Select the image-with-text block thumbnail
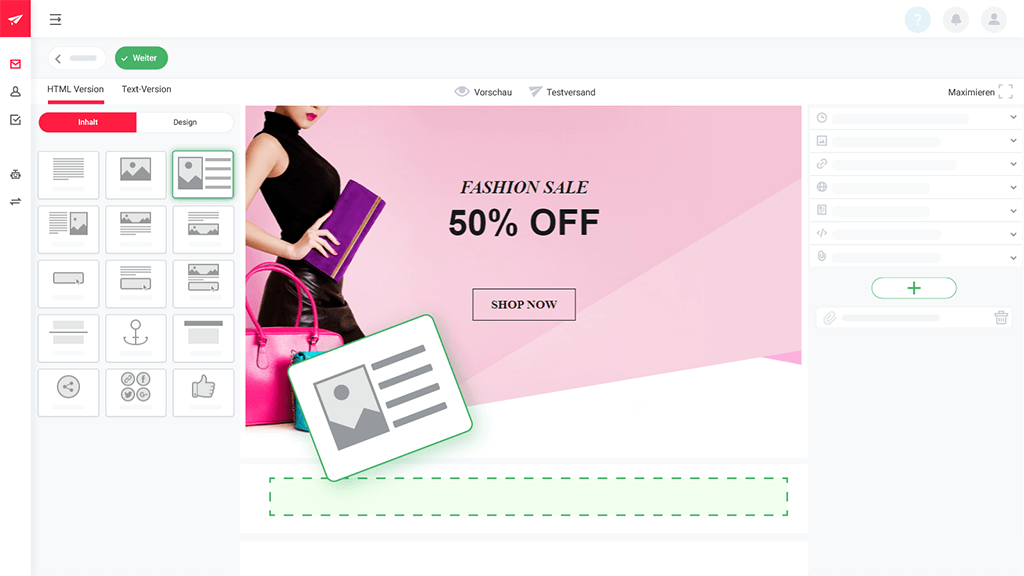 pyautogui.click(x=203, y=174)
